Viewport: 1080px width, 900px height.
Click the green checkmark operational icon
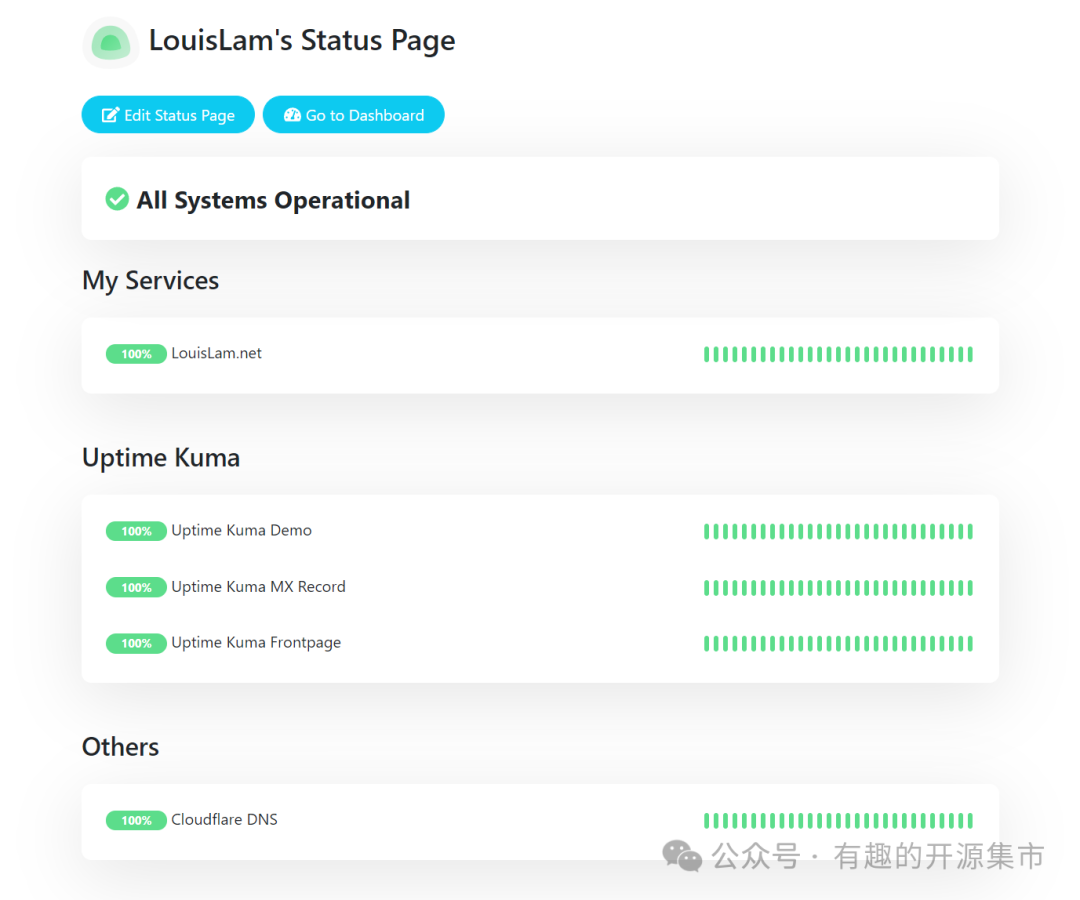tap(117, 199)
